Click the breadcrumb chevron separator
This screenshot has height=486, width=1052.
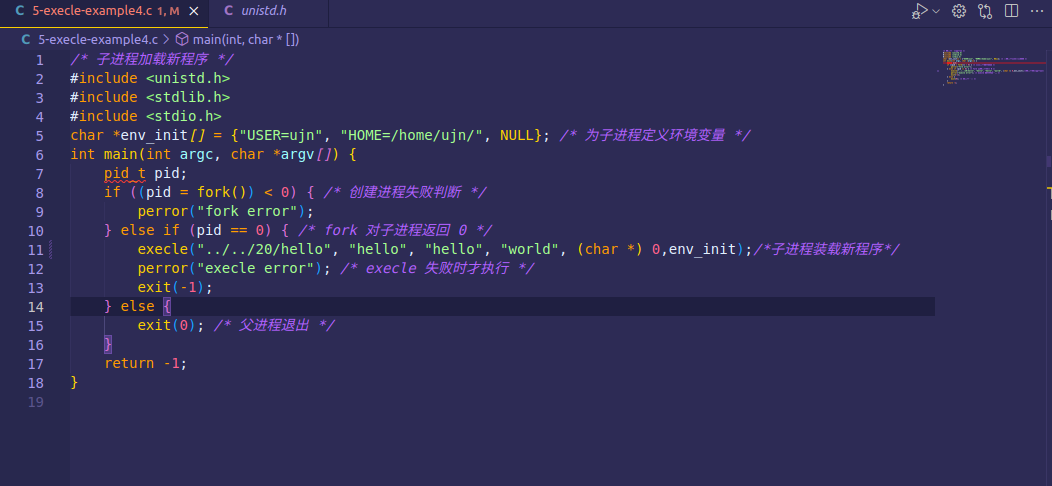pos(166,40)
